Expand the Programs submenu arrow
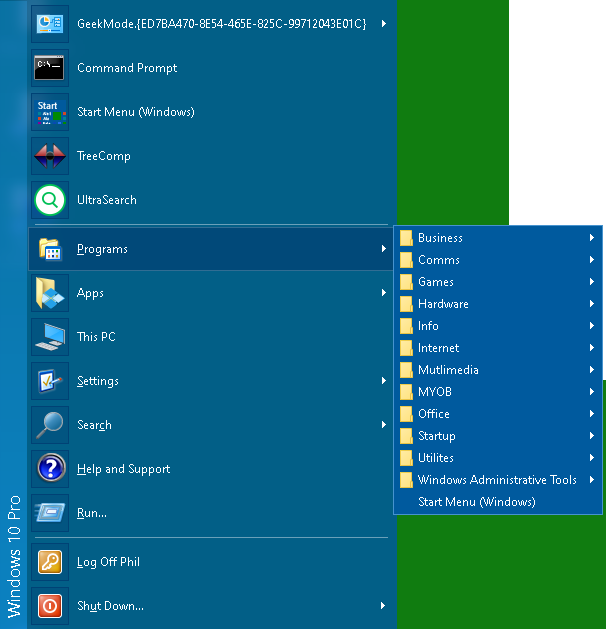The width and height of the screenshot is (606, 629). coord(384,249)
